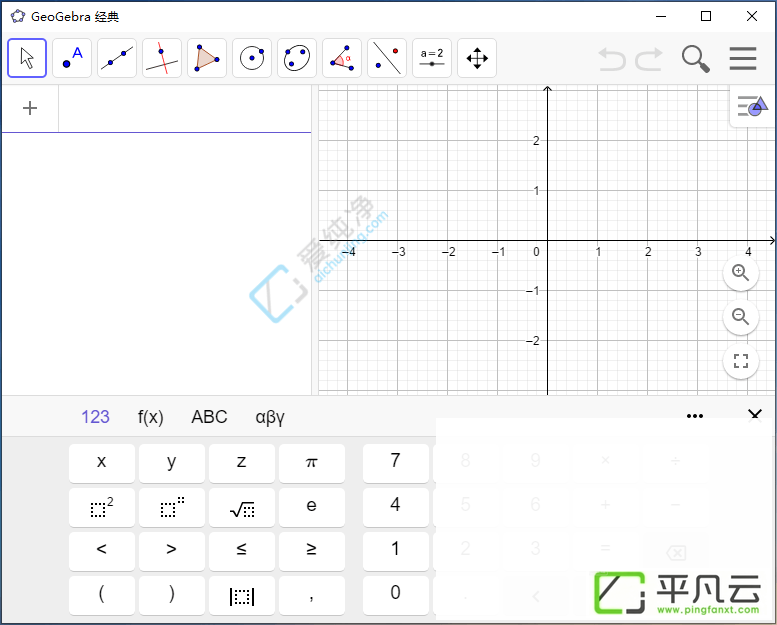Click the Redo arrow
Screen dimensions: 777x625
tap(649, 59)
